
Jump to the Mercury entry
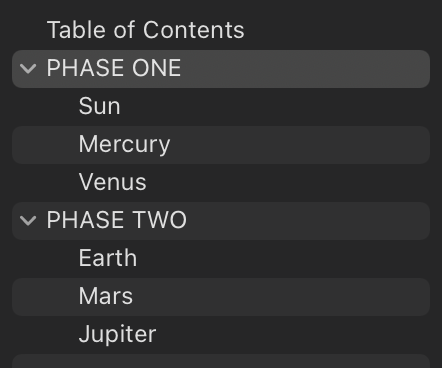click(221, 145)
